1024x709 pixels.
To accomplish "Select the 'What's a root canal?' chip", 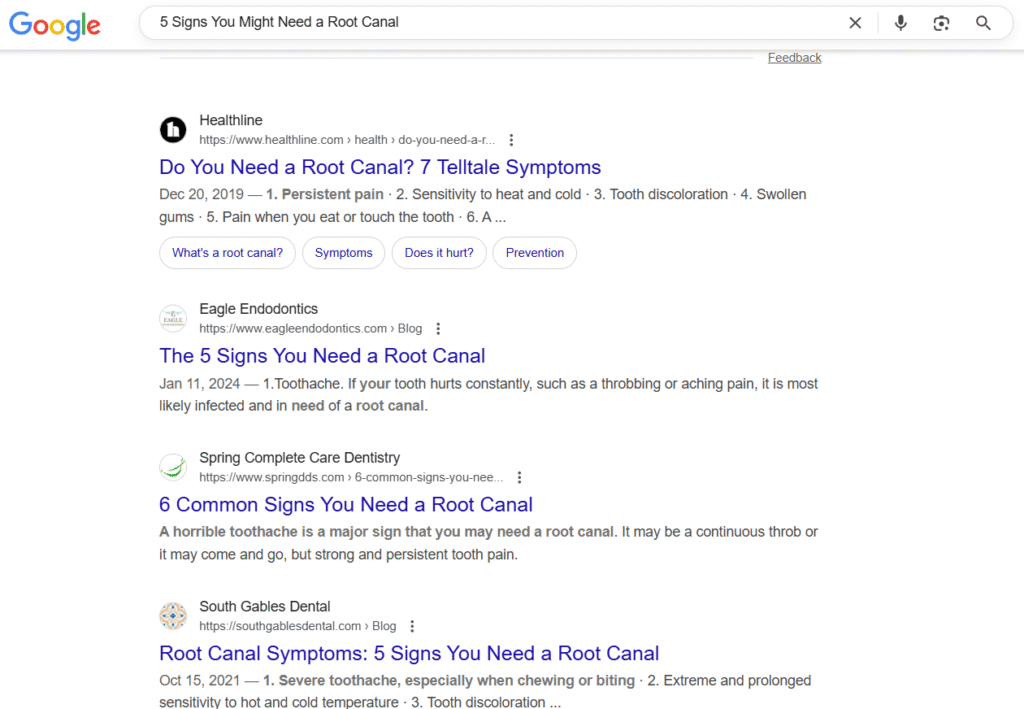I will (227, 253).
